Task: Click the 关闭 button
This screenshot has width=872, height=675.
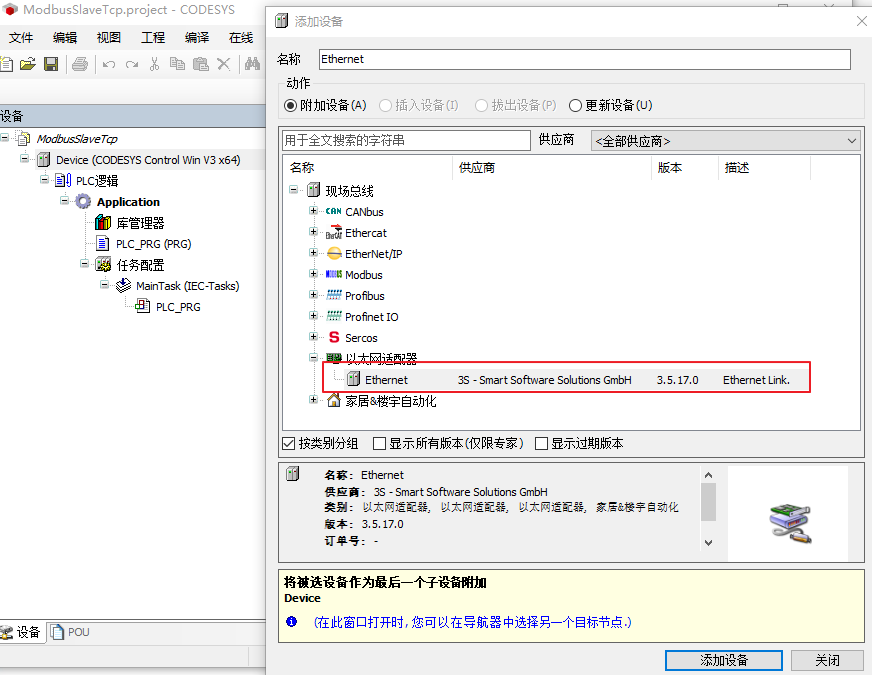Action: (826, 660)
